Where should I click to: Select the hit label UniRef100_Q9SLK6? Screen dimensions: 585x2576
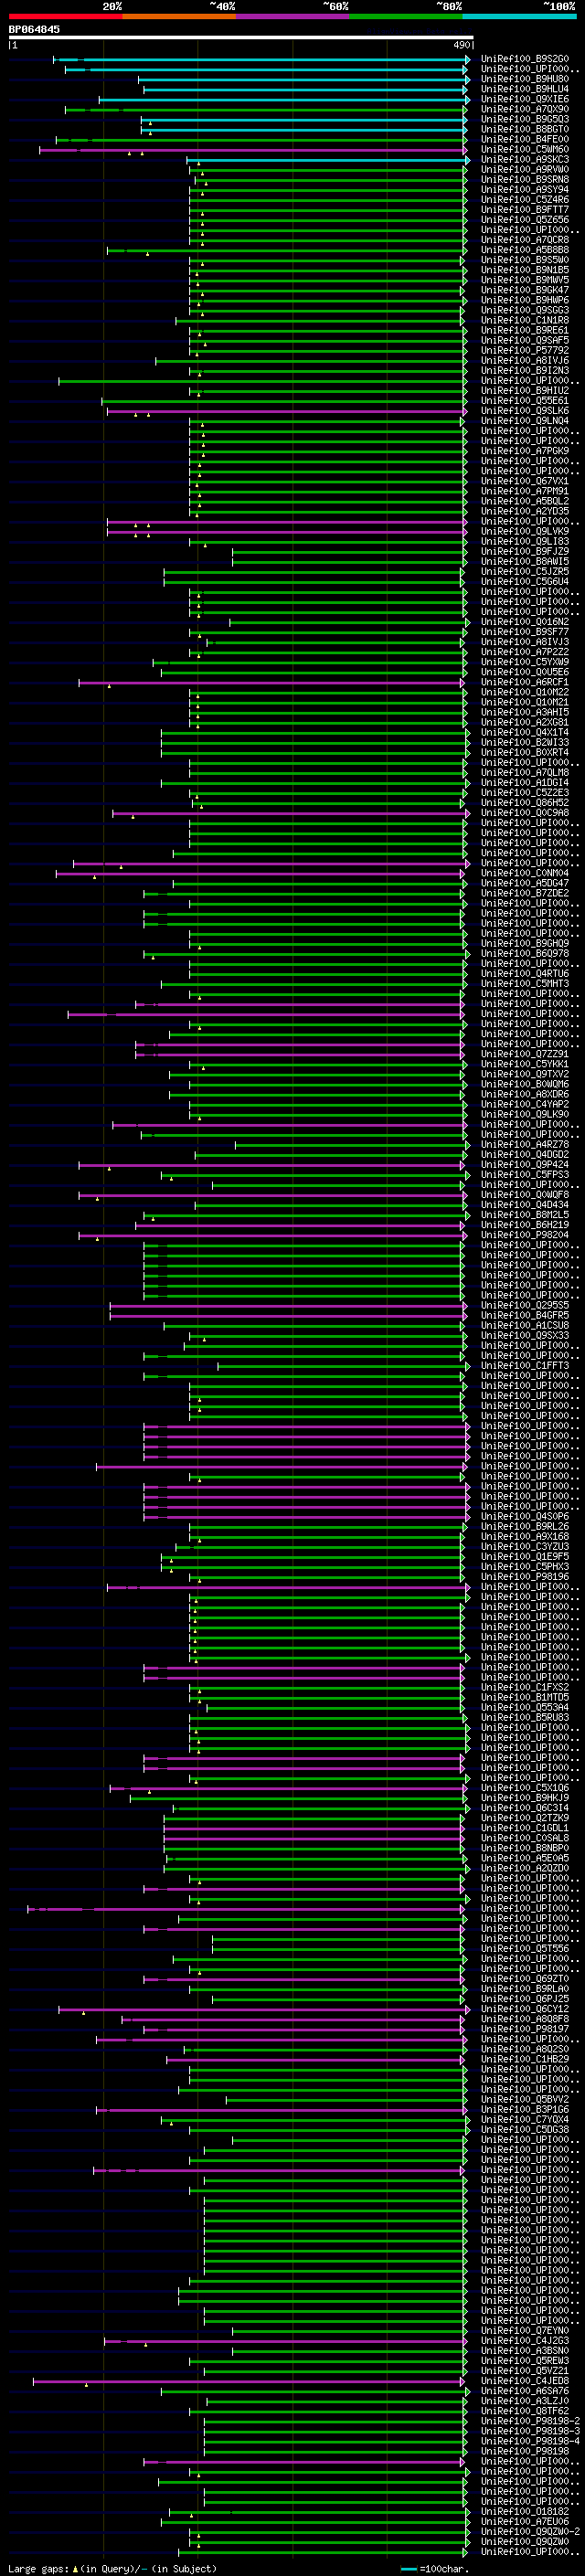525,410
